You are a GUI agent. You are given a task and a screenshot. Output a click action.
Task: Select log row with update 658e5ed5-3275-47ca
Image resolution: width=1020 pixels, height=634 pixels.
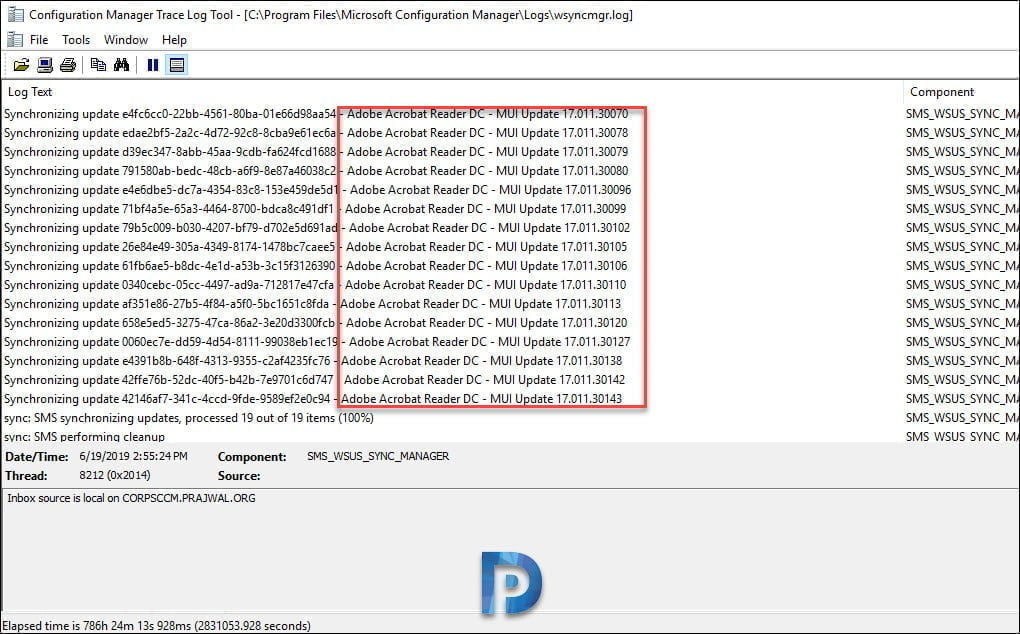point(510,323)
